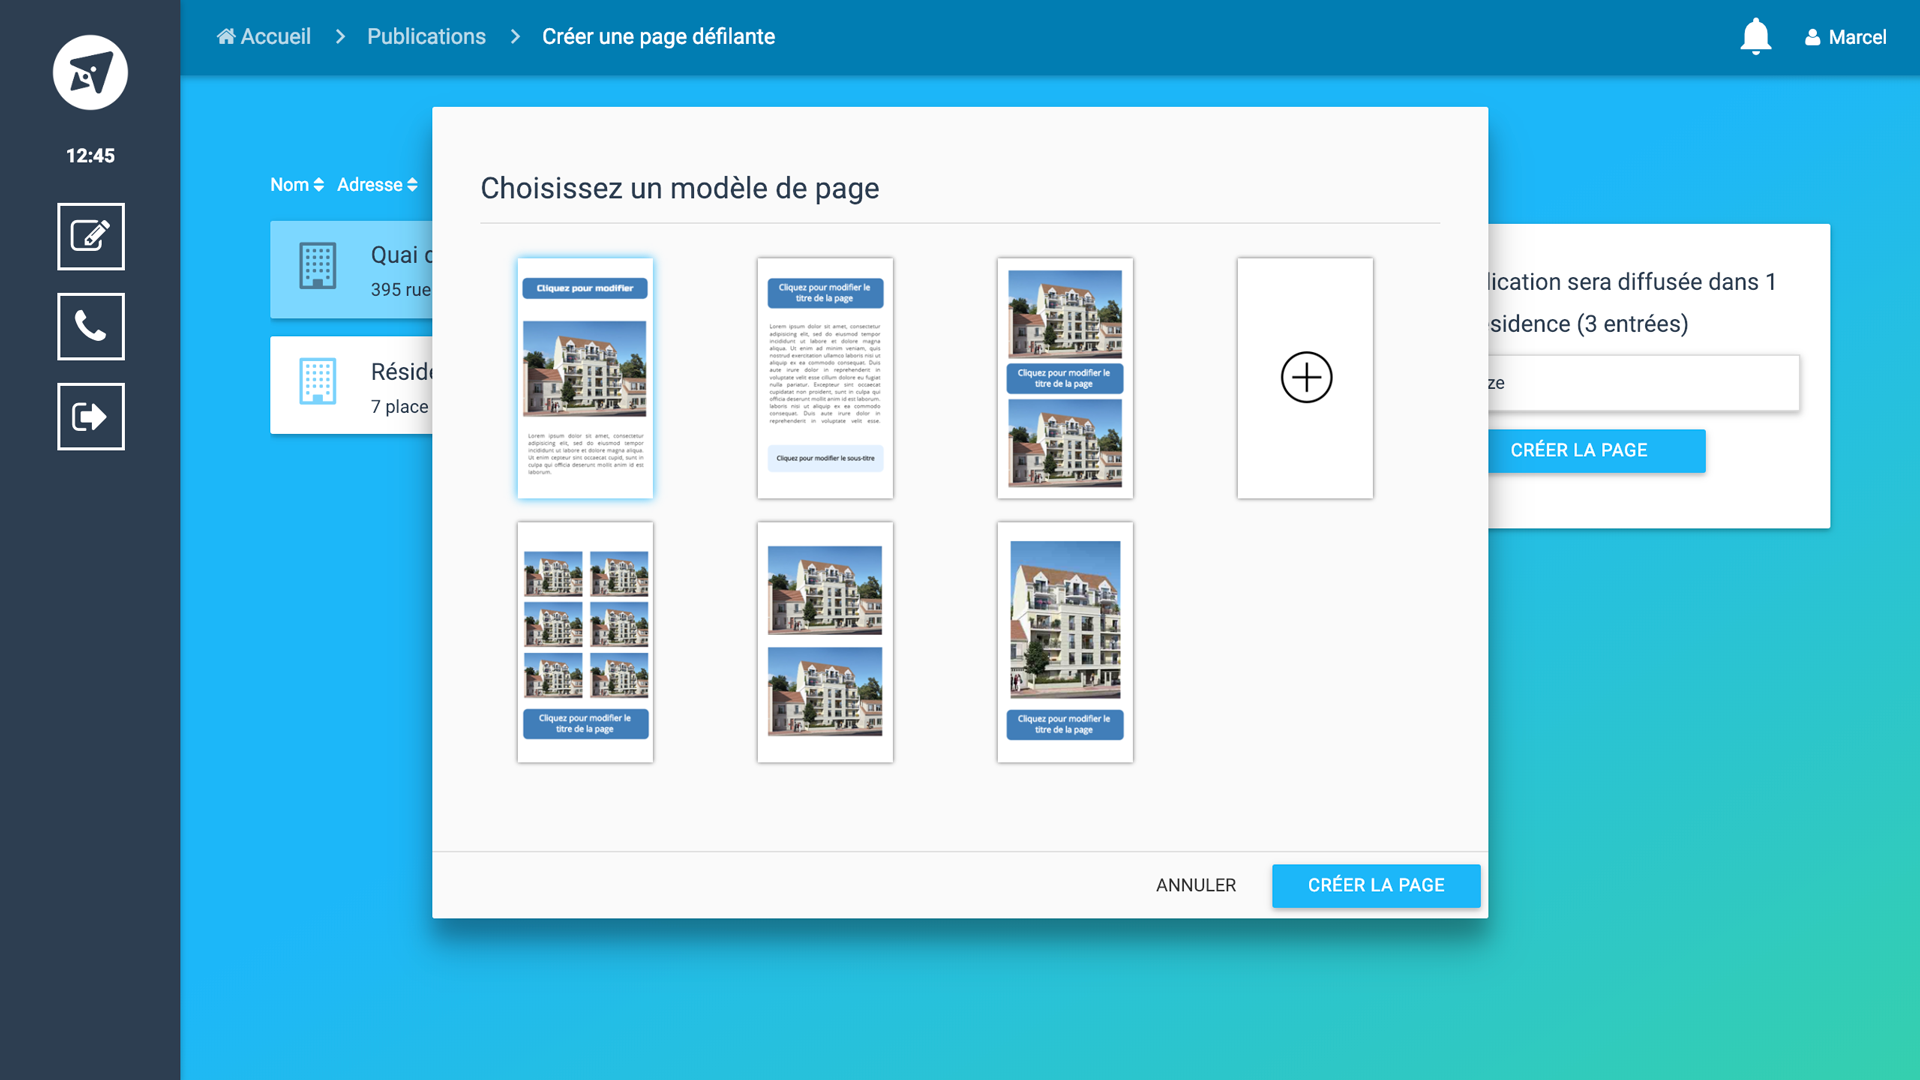Open the edit/compose sidebar icon
Image resolution: width=1920 pixels, height=1080 pixels.
(90, 237)
